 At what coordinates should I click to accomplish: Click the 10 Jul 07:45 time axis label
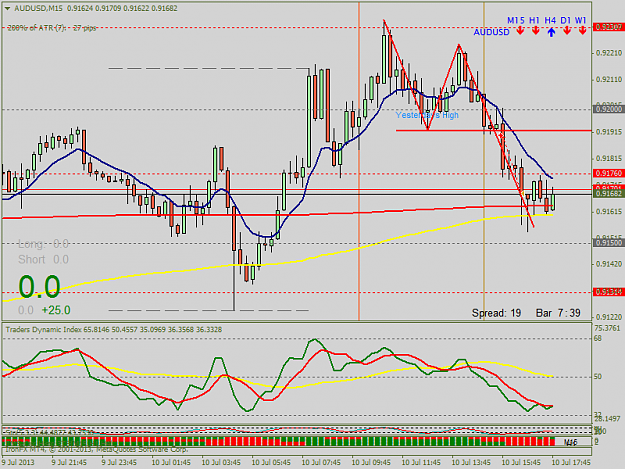click(x=321, y=463)
